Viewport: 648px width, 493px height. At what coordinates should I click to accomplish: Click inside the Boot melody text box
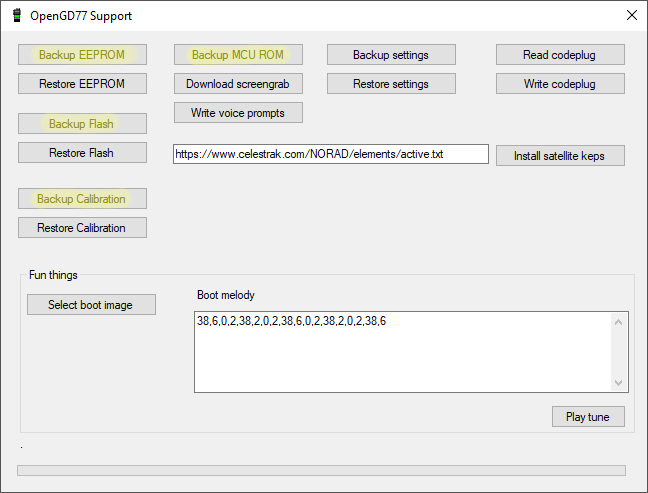(x=400, y=352)
